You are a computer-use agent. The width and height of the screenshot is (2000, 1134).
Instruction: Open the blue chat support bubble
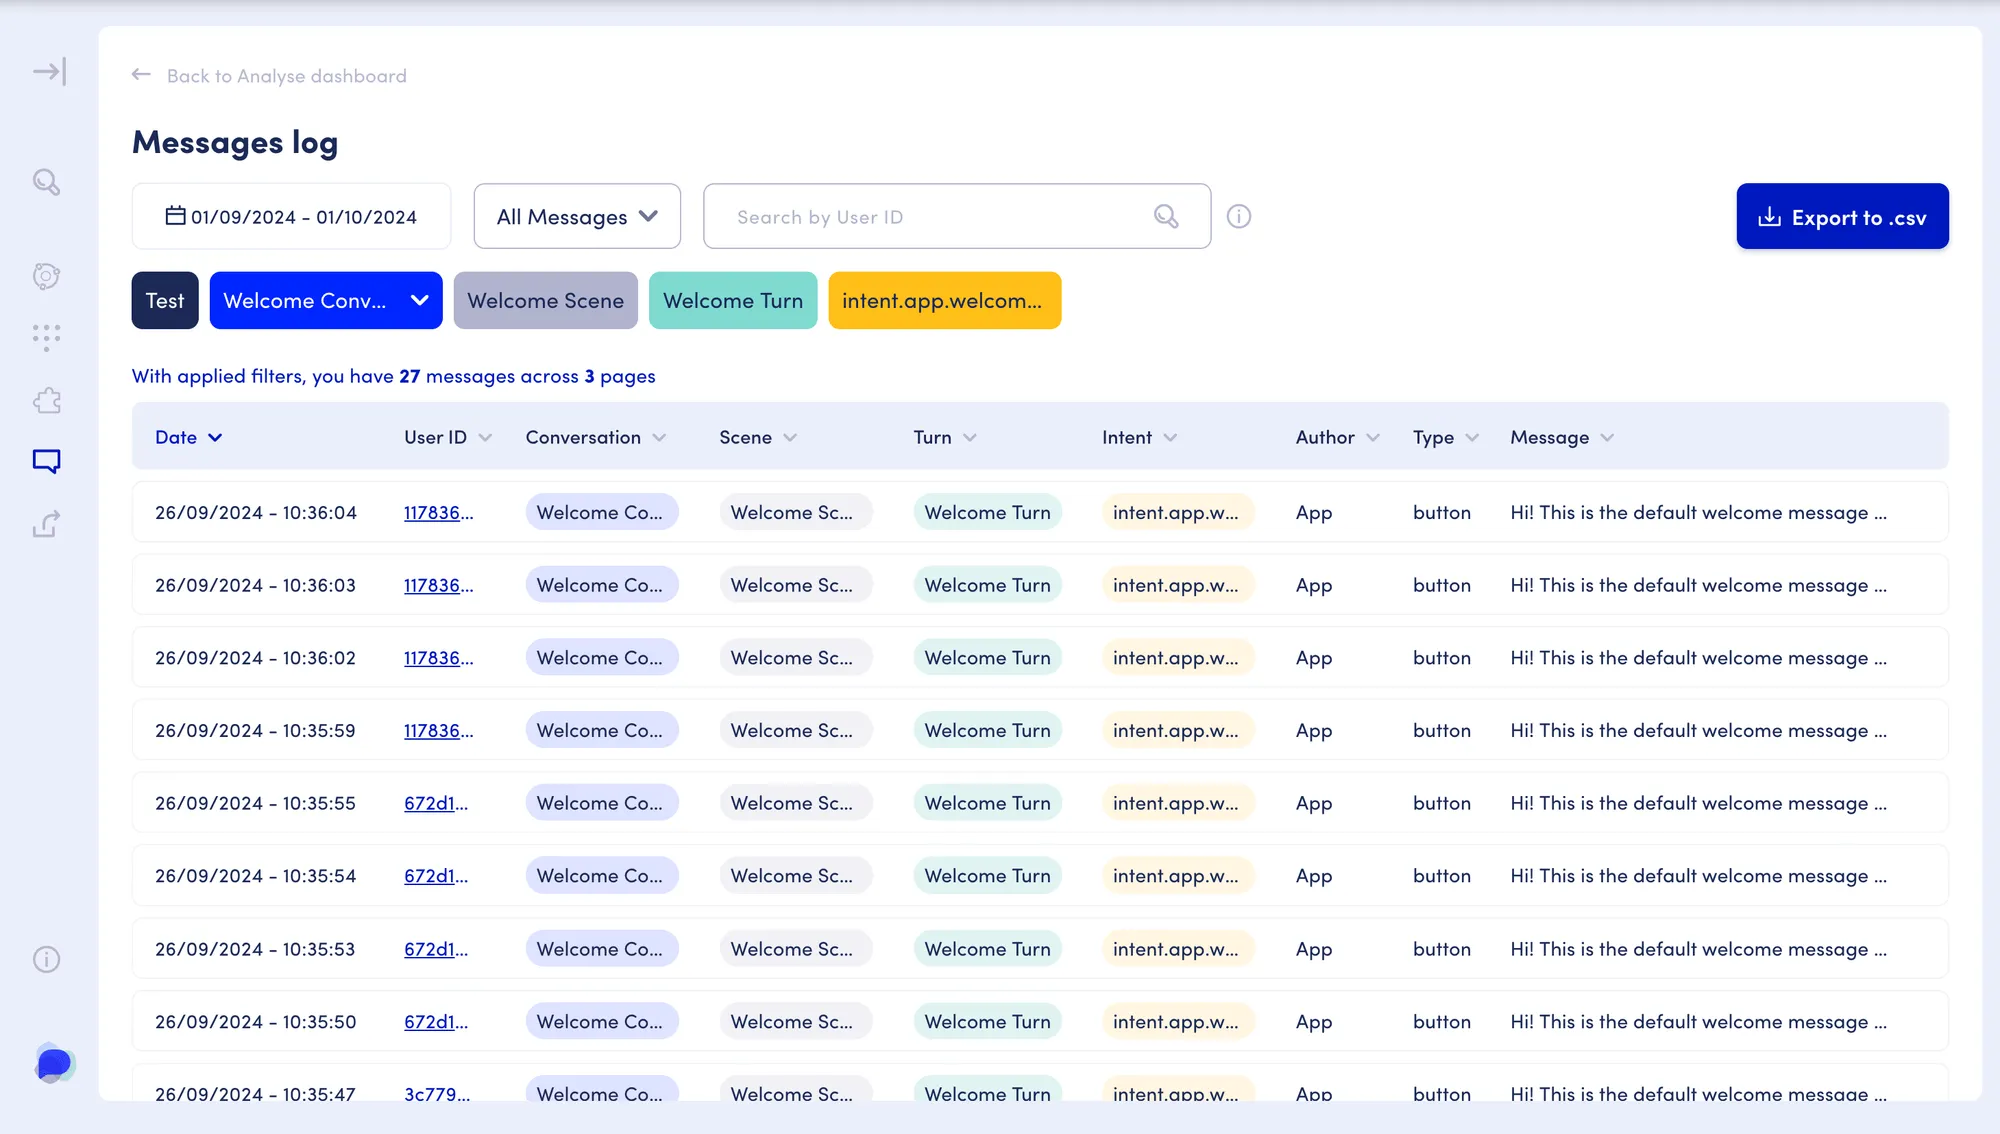54,1063
